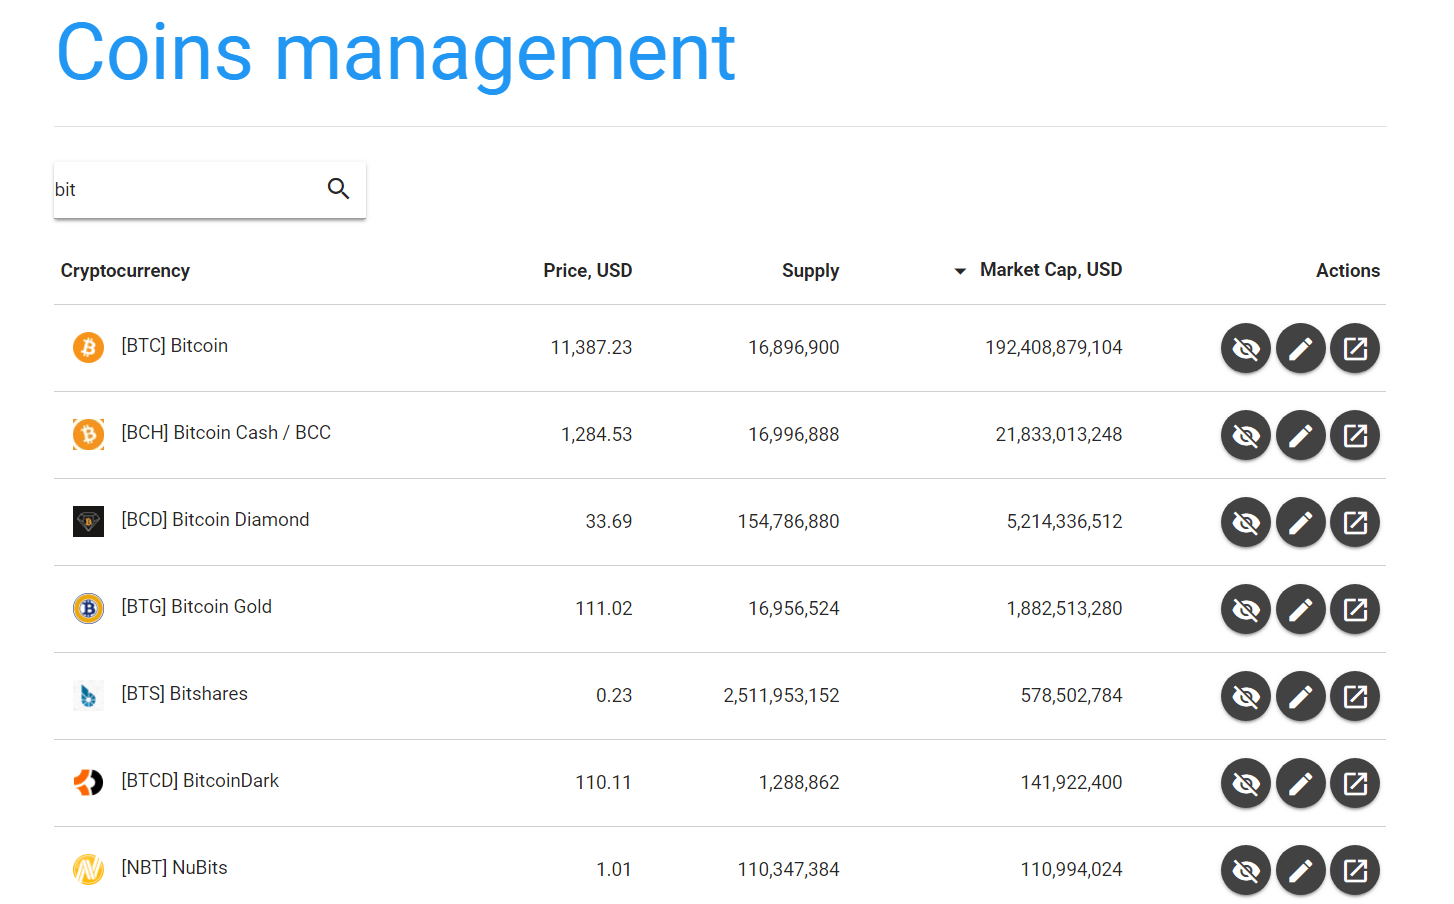Select '[BTG] Bitcoin Gold' name
The height and width of the screenshot is (904, 1454).
point(197,607)
